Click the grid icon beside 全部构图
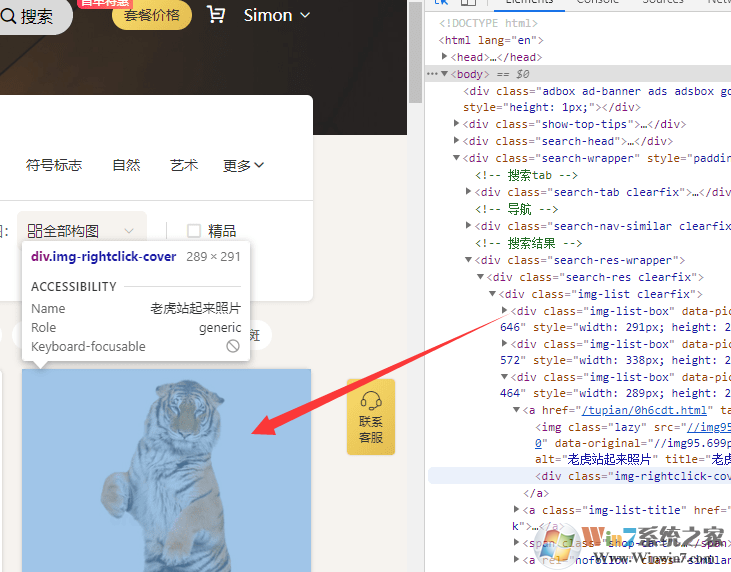Image resolution: width=731 pixels, height=572 pixels. click(35, 231)
